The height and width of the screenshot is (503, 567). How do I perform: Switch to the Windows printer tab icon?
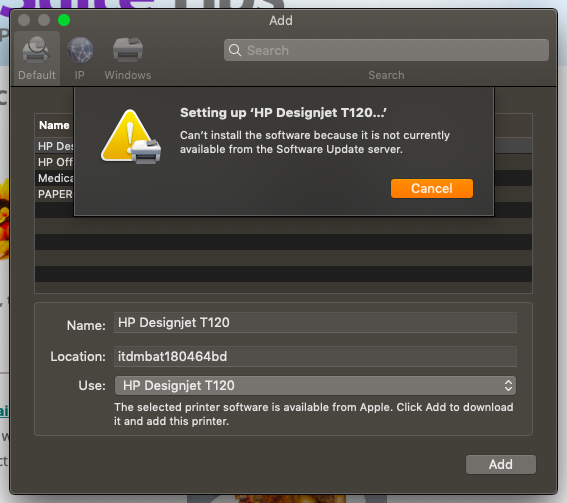pyautogui.click(x=128, y=50)
